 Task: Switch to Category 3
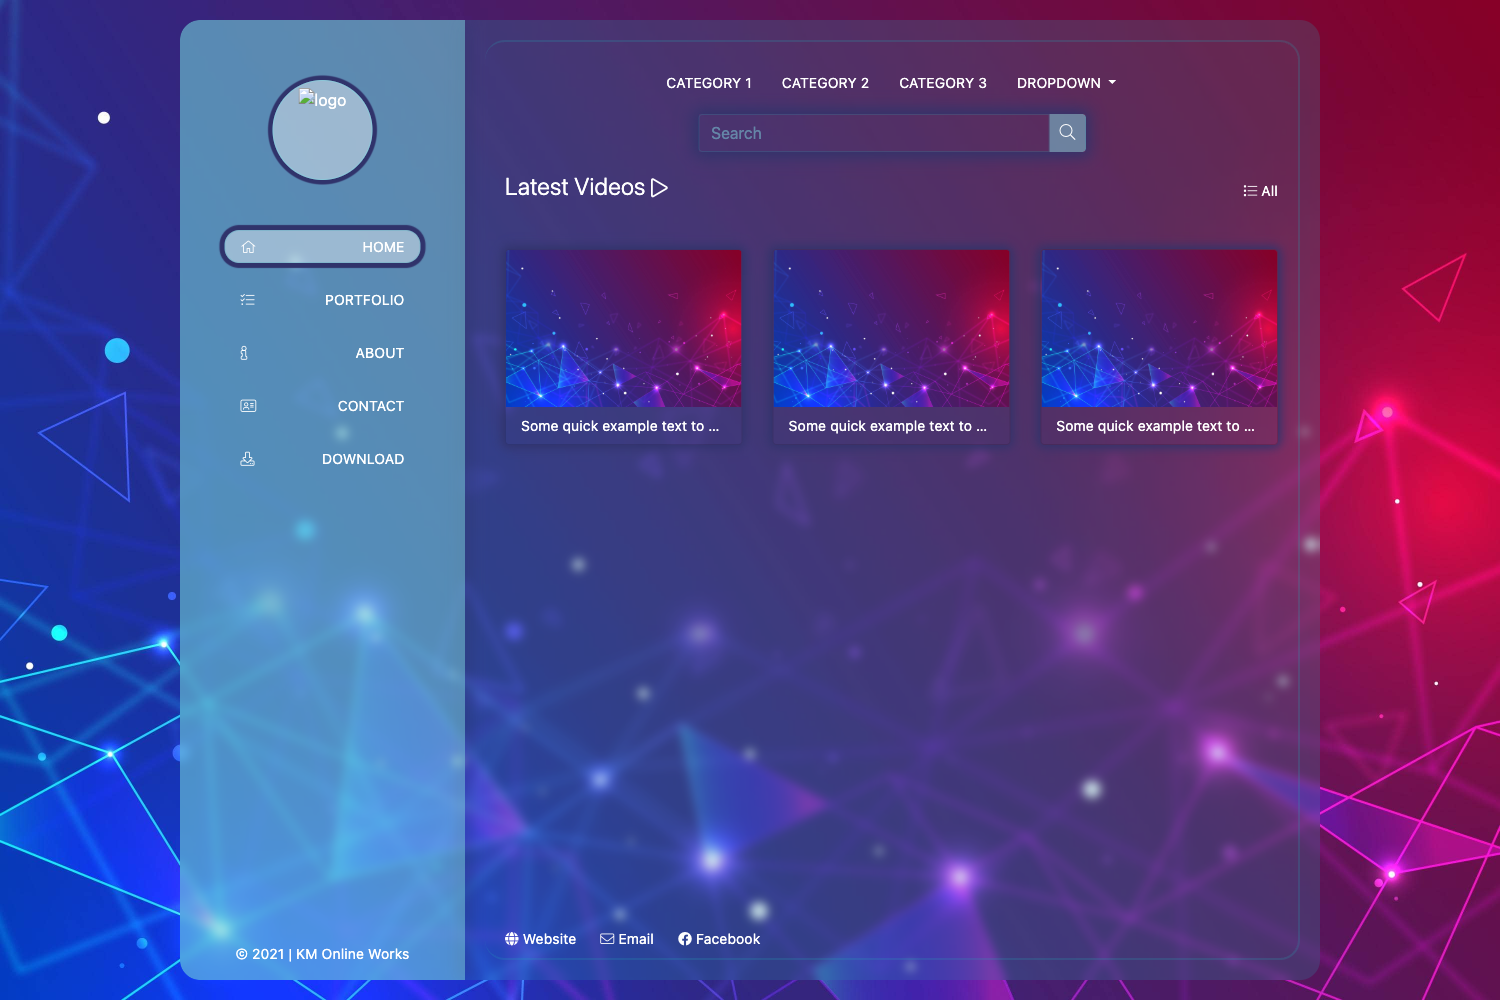point(942,83)
